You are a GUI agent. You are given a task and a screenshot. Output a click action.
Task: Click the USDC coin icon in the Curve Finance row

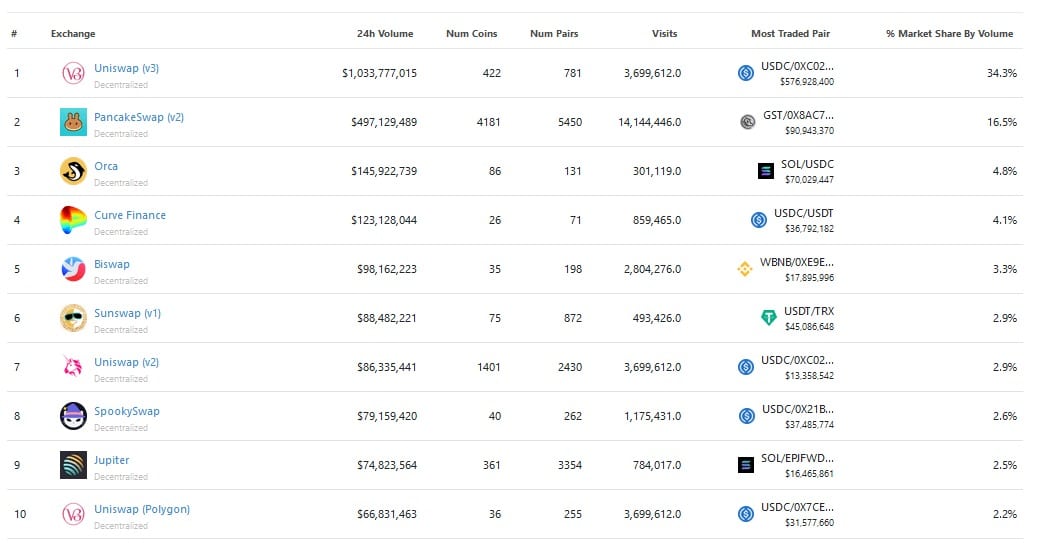click(x=758, y=220)
